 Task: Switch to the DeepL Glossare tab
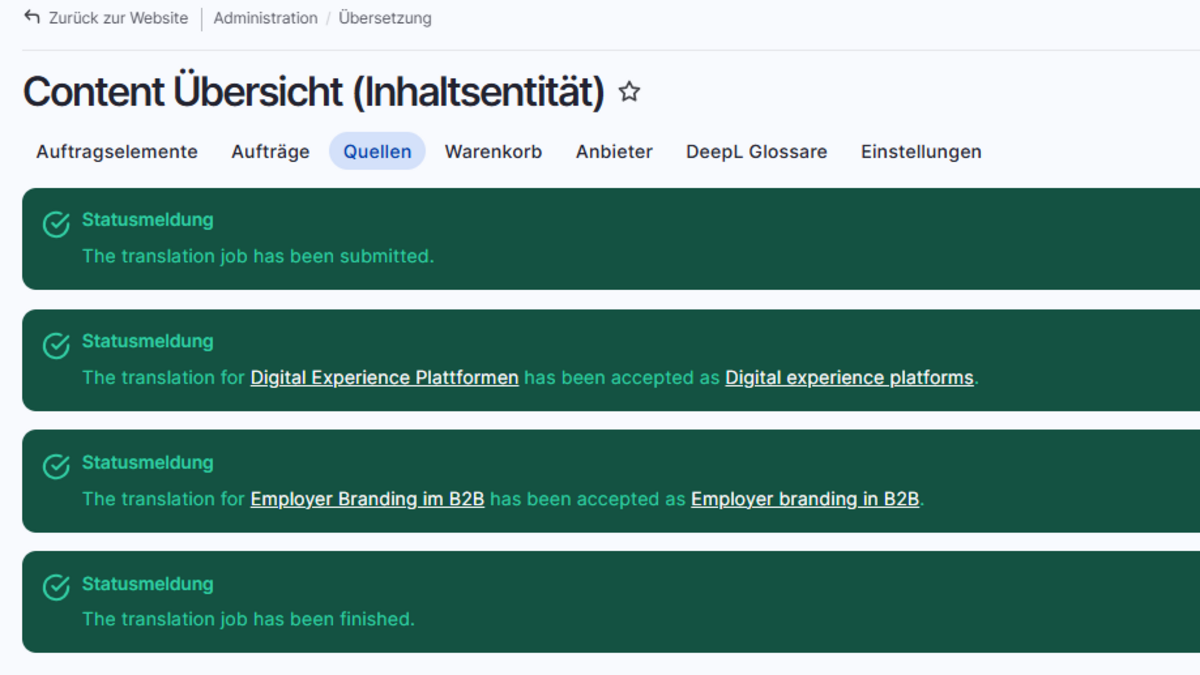(x=756, y=152)
